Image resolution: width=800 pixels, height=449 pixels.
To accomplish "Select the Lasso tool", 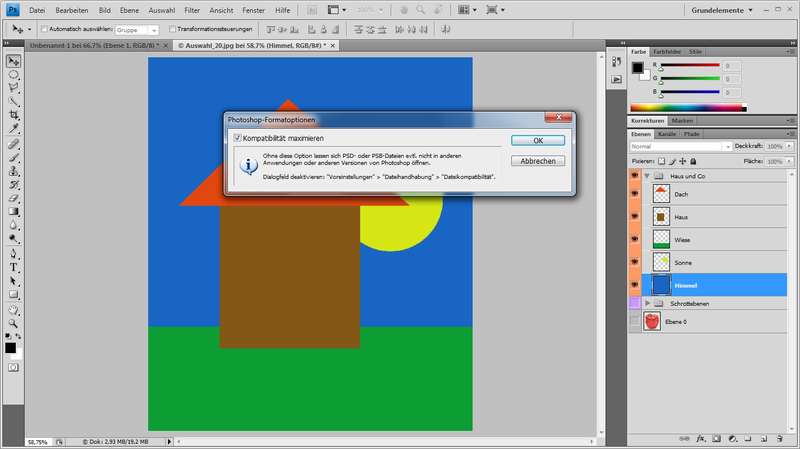I will pyautogui.click(x=14, y=88).
